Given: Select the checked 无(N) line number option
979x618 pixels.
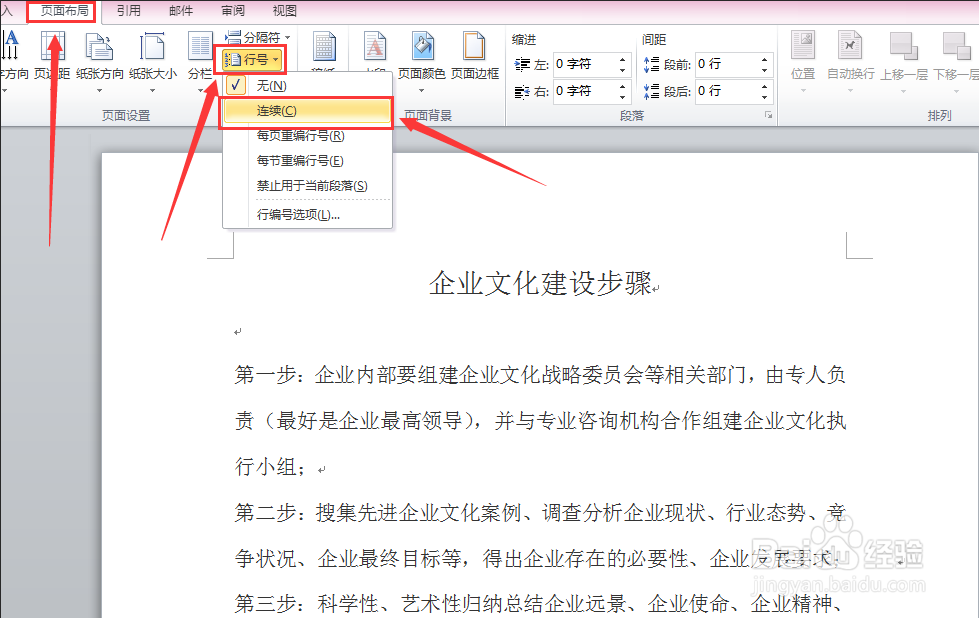Looking at the screenshot, I should (x=307, y=86).
